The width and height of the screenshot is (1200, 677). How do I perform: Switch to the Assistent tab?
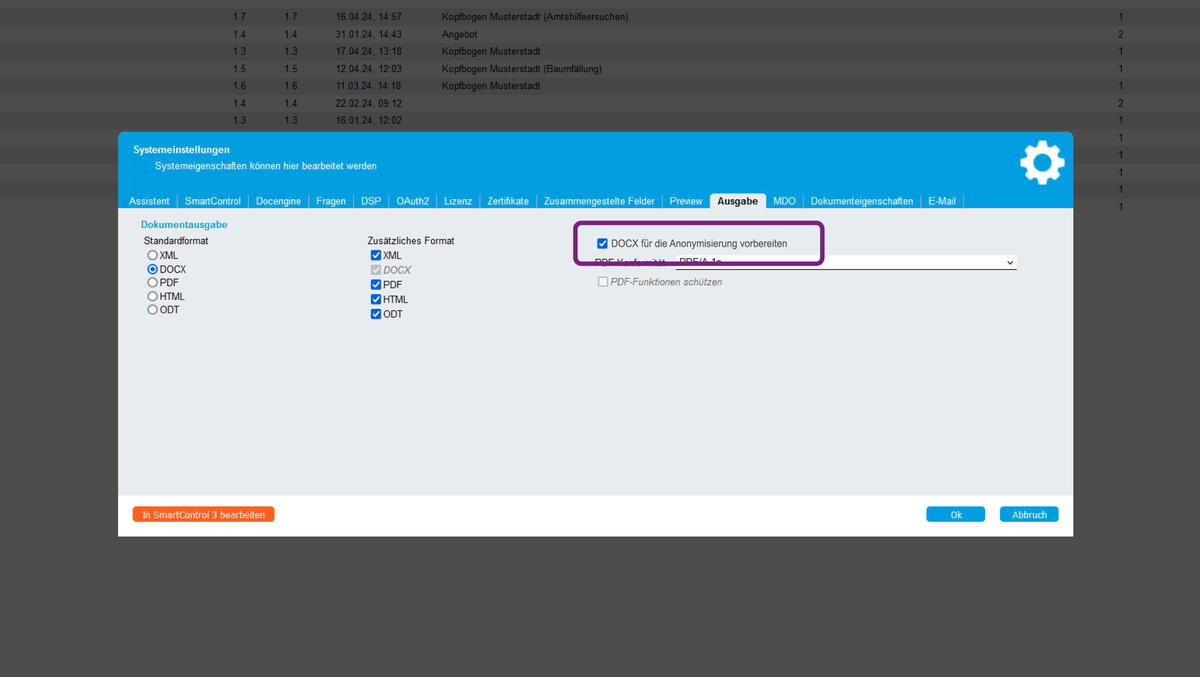click(148, 201)
